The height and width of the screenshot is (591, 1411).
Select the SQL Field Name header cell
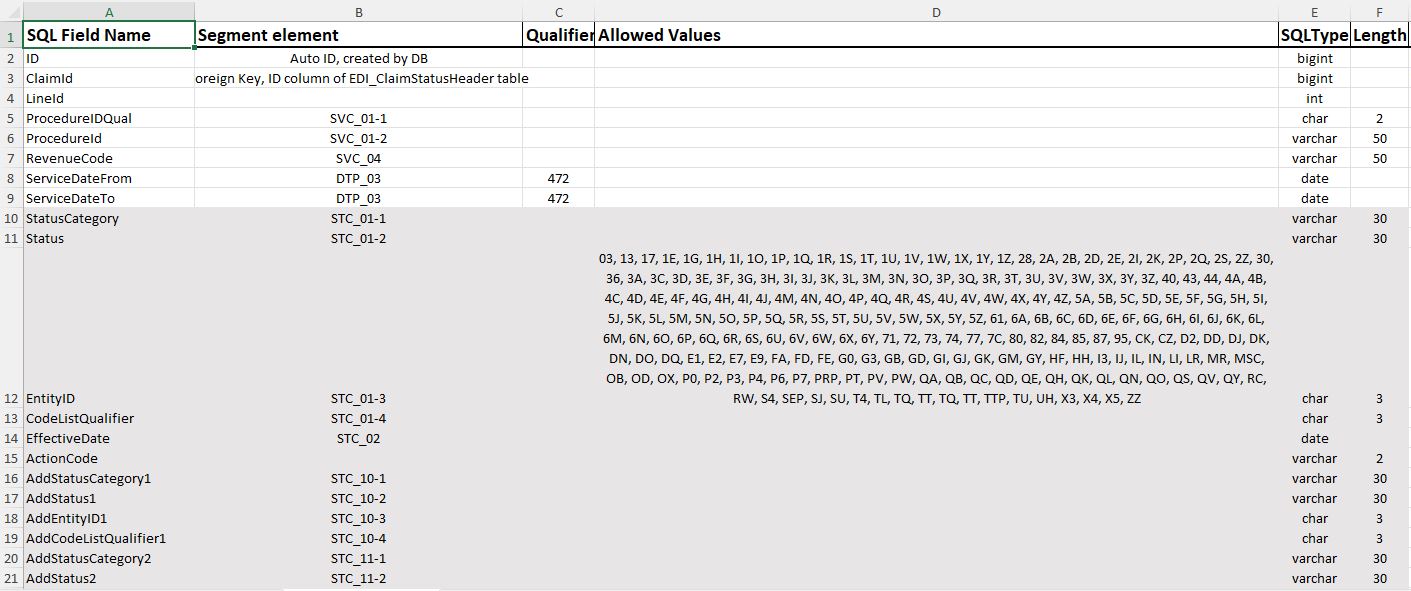point(109,35)
